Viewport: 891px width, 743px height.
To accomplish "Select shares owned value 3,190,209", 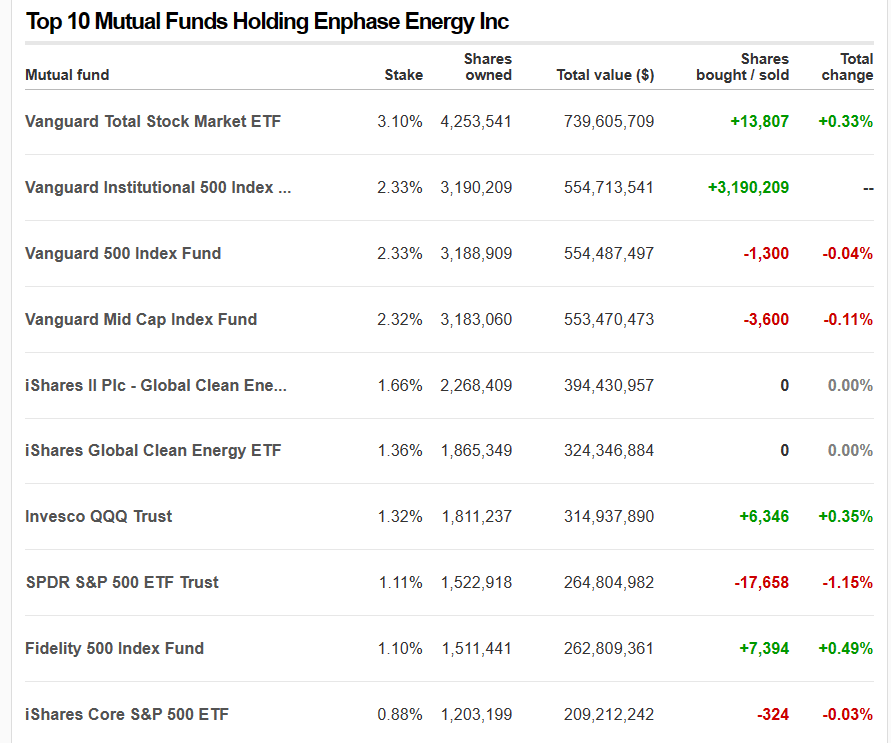I will (476, 187).
